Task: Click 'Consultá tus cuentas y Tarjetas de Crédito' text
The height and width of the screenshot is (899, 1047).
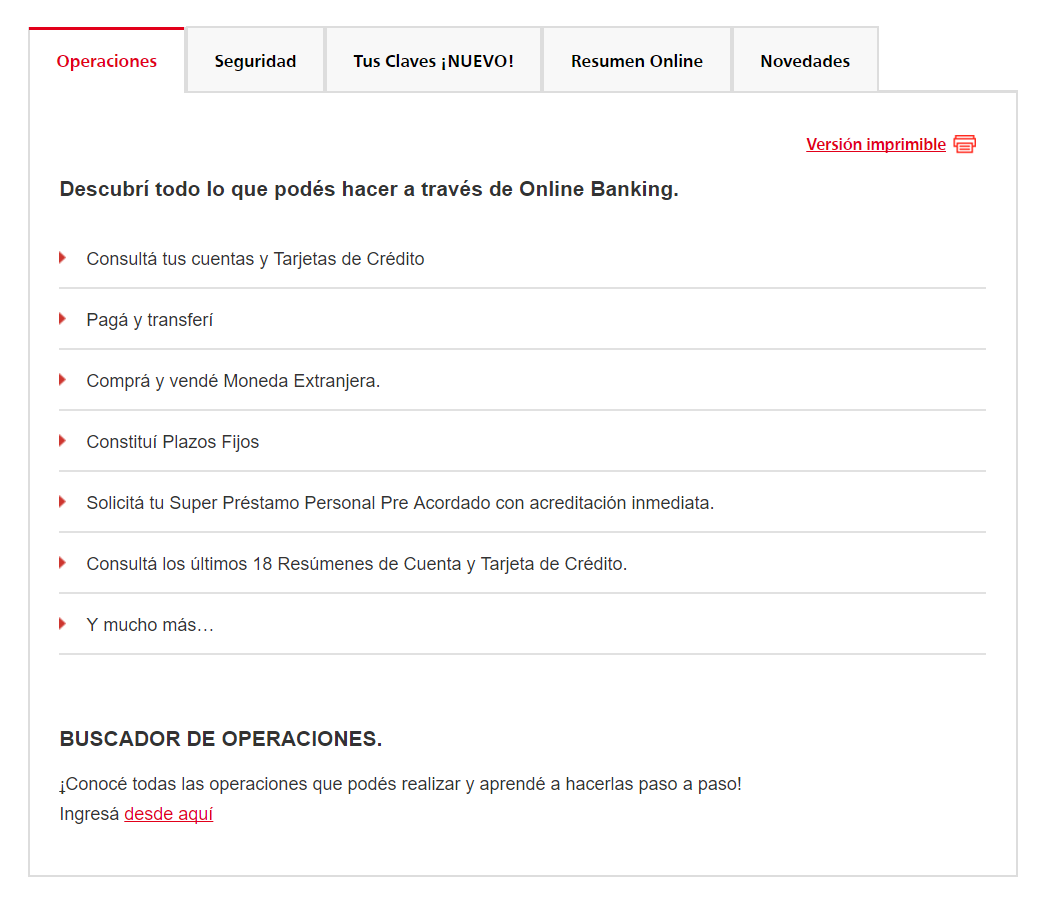Action: click(255, 259)
